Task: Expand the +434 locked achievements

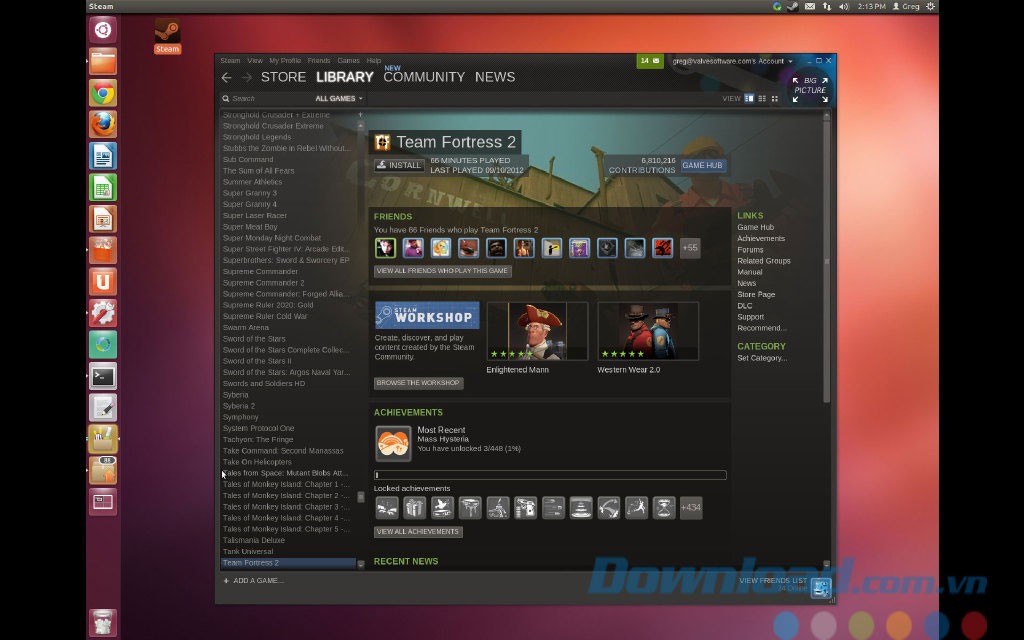Action: (689, 507)
